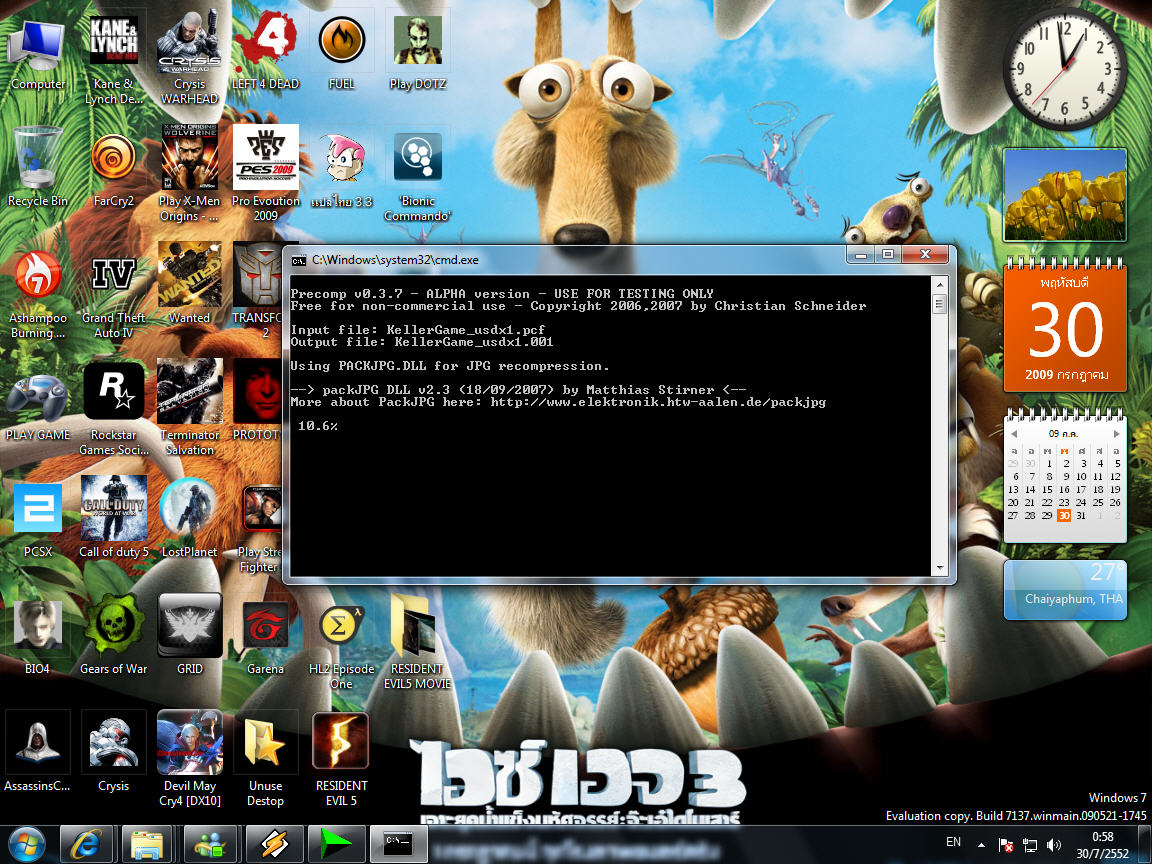Open Windows Live Messenger taskbar icon
Image resolution: width=1152 pixels, height=864 pixels.
(x=210, y=845)
